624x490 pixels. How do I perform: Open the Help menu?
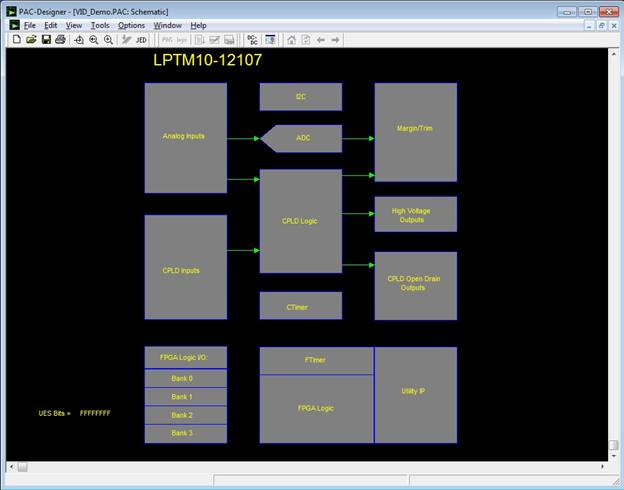tap(198, 25)
